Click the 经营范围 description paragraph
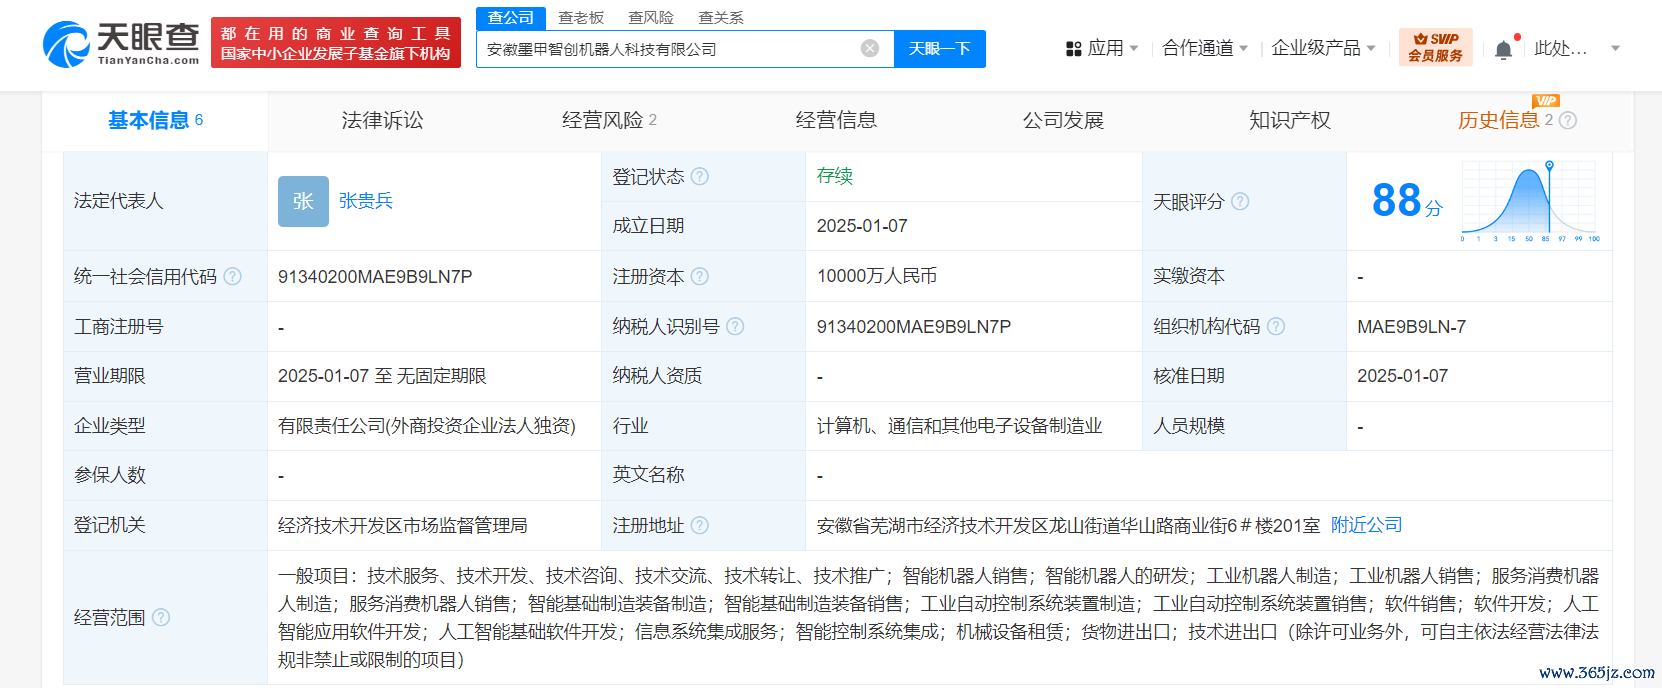 pos(938,617)
